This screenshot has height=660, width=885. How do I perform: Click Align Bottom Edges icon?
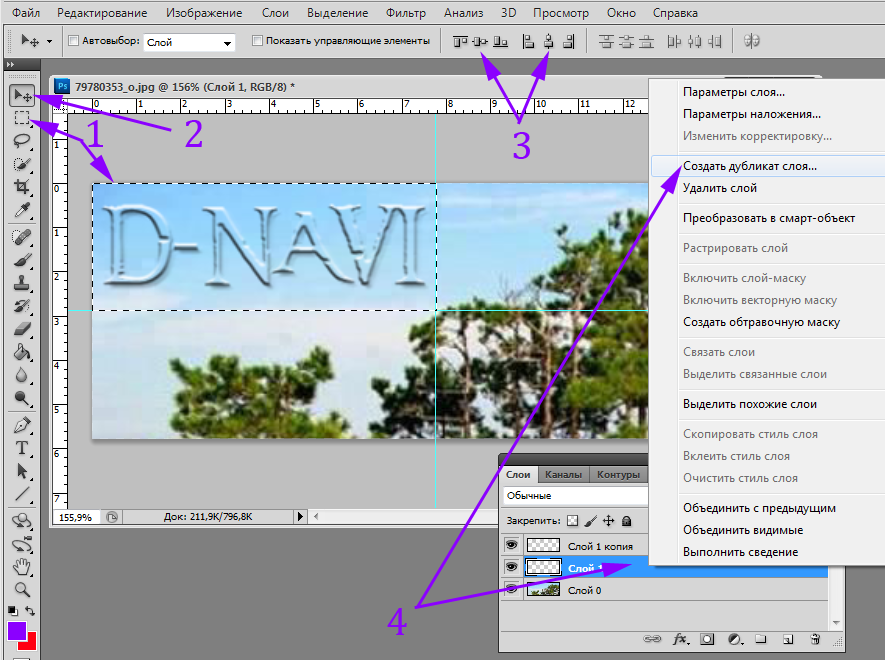[501, 41]
